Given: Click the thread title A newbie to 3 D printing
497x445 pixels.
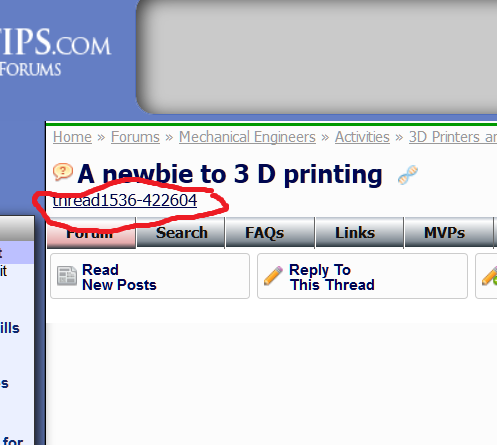Looking at the screenshot, I should pyautogui.click(x=230, y=174).
